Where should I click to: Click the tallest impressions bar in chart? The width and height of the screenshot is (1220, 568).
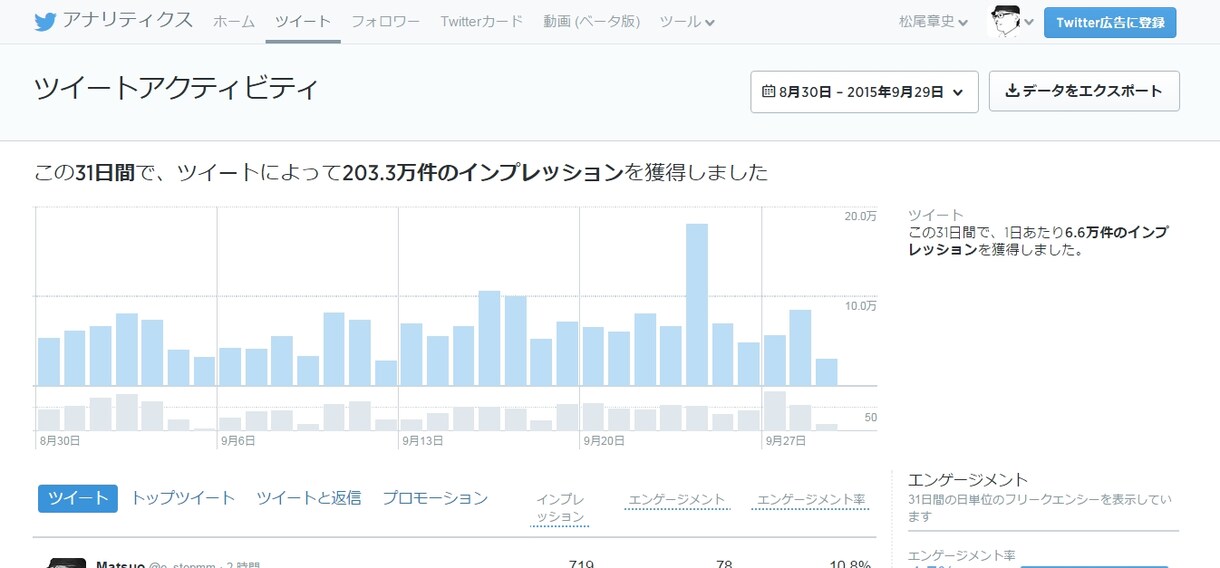coord(697,305)
